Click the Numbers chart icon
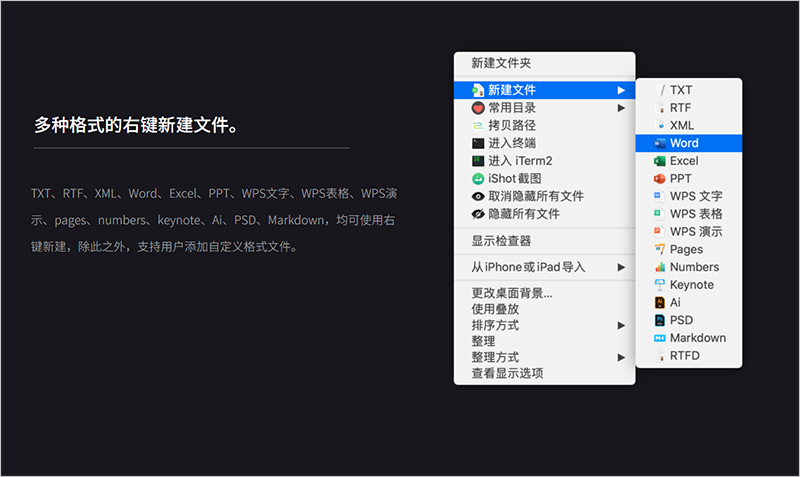The height and width of the screenshot is (477, 800). click(x=660, y=267)
